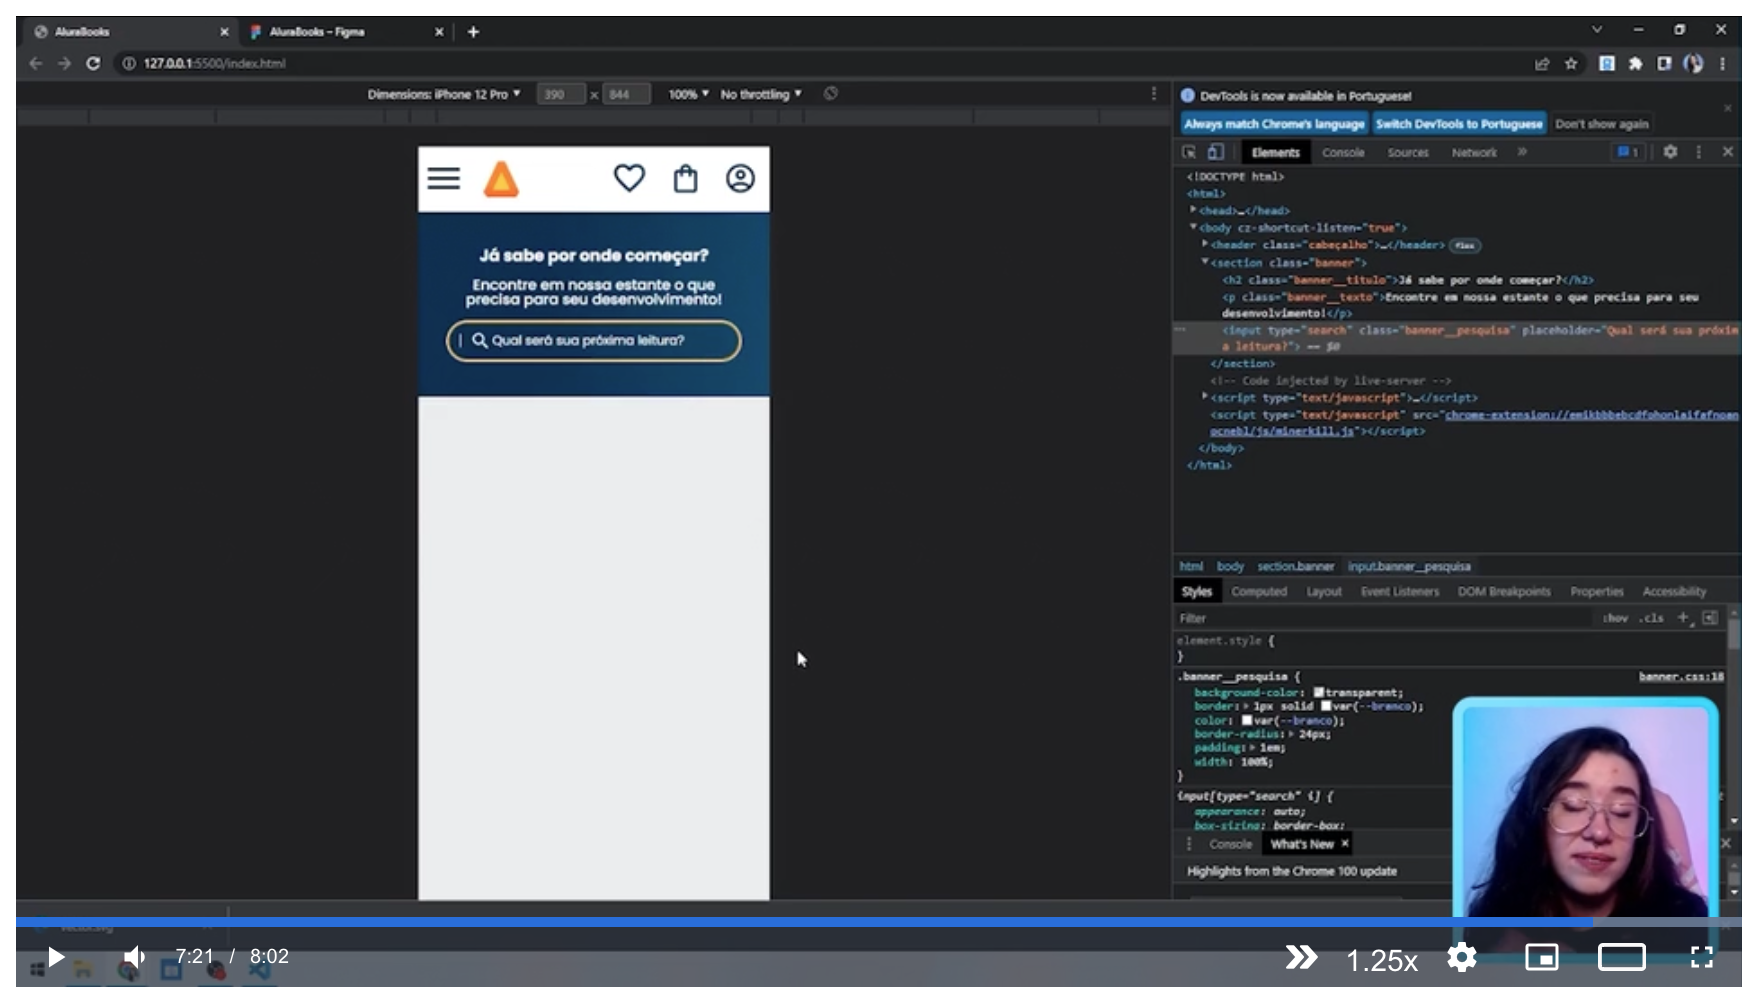
Task: Seek in the video progress bar
Action: [x=878, y=922]
